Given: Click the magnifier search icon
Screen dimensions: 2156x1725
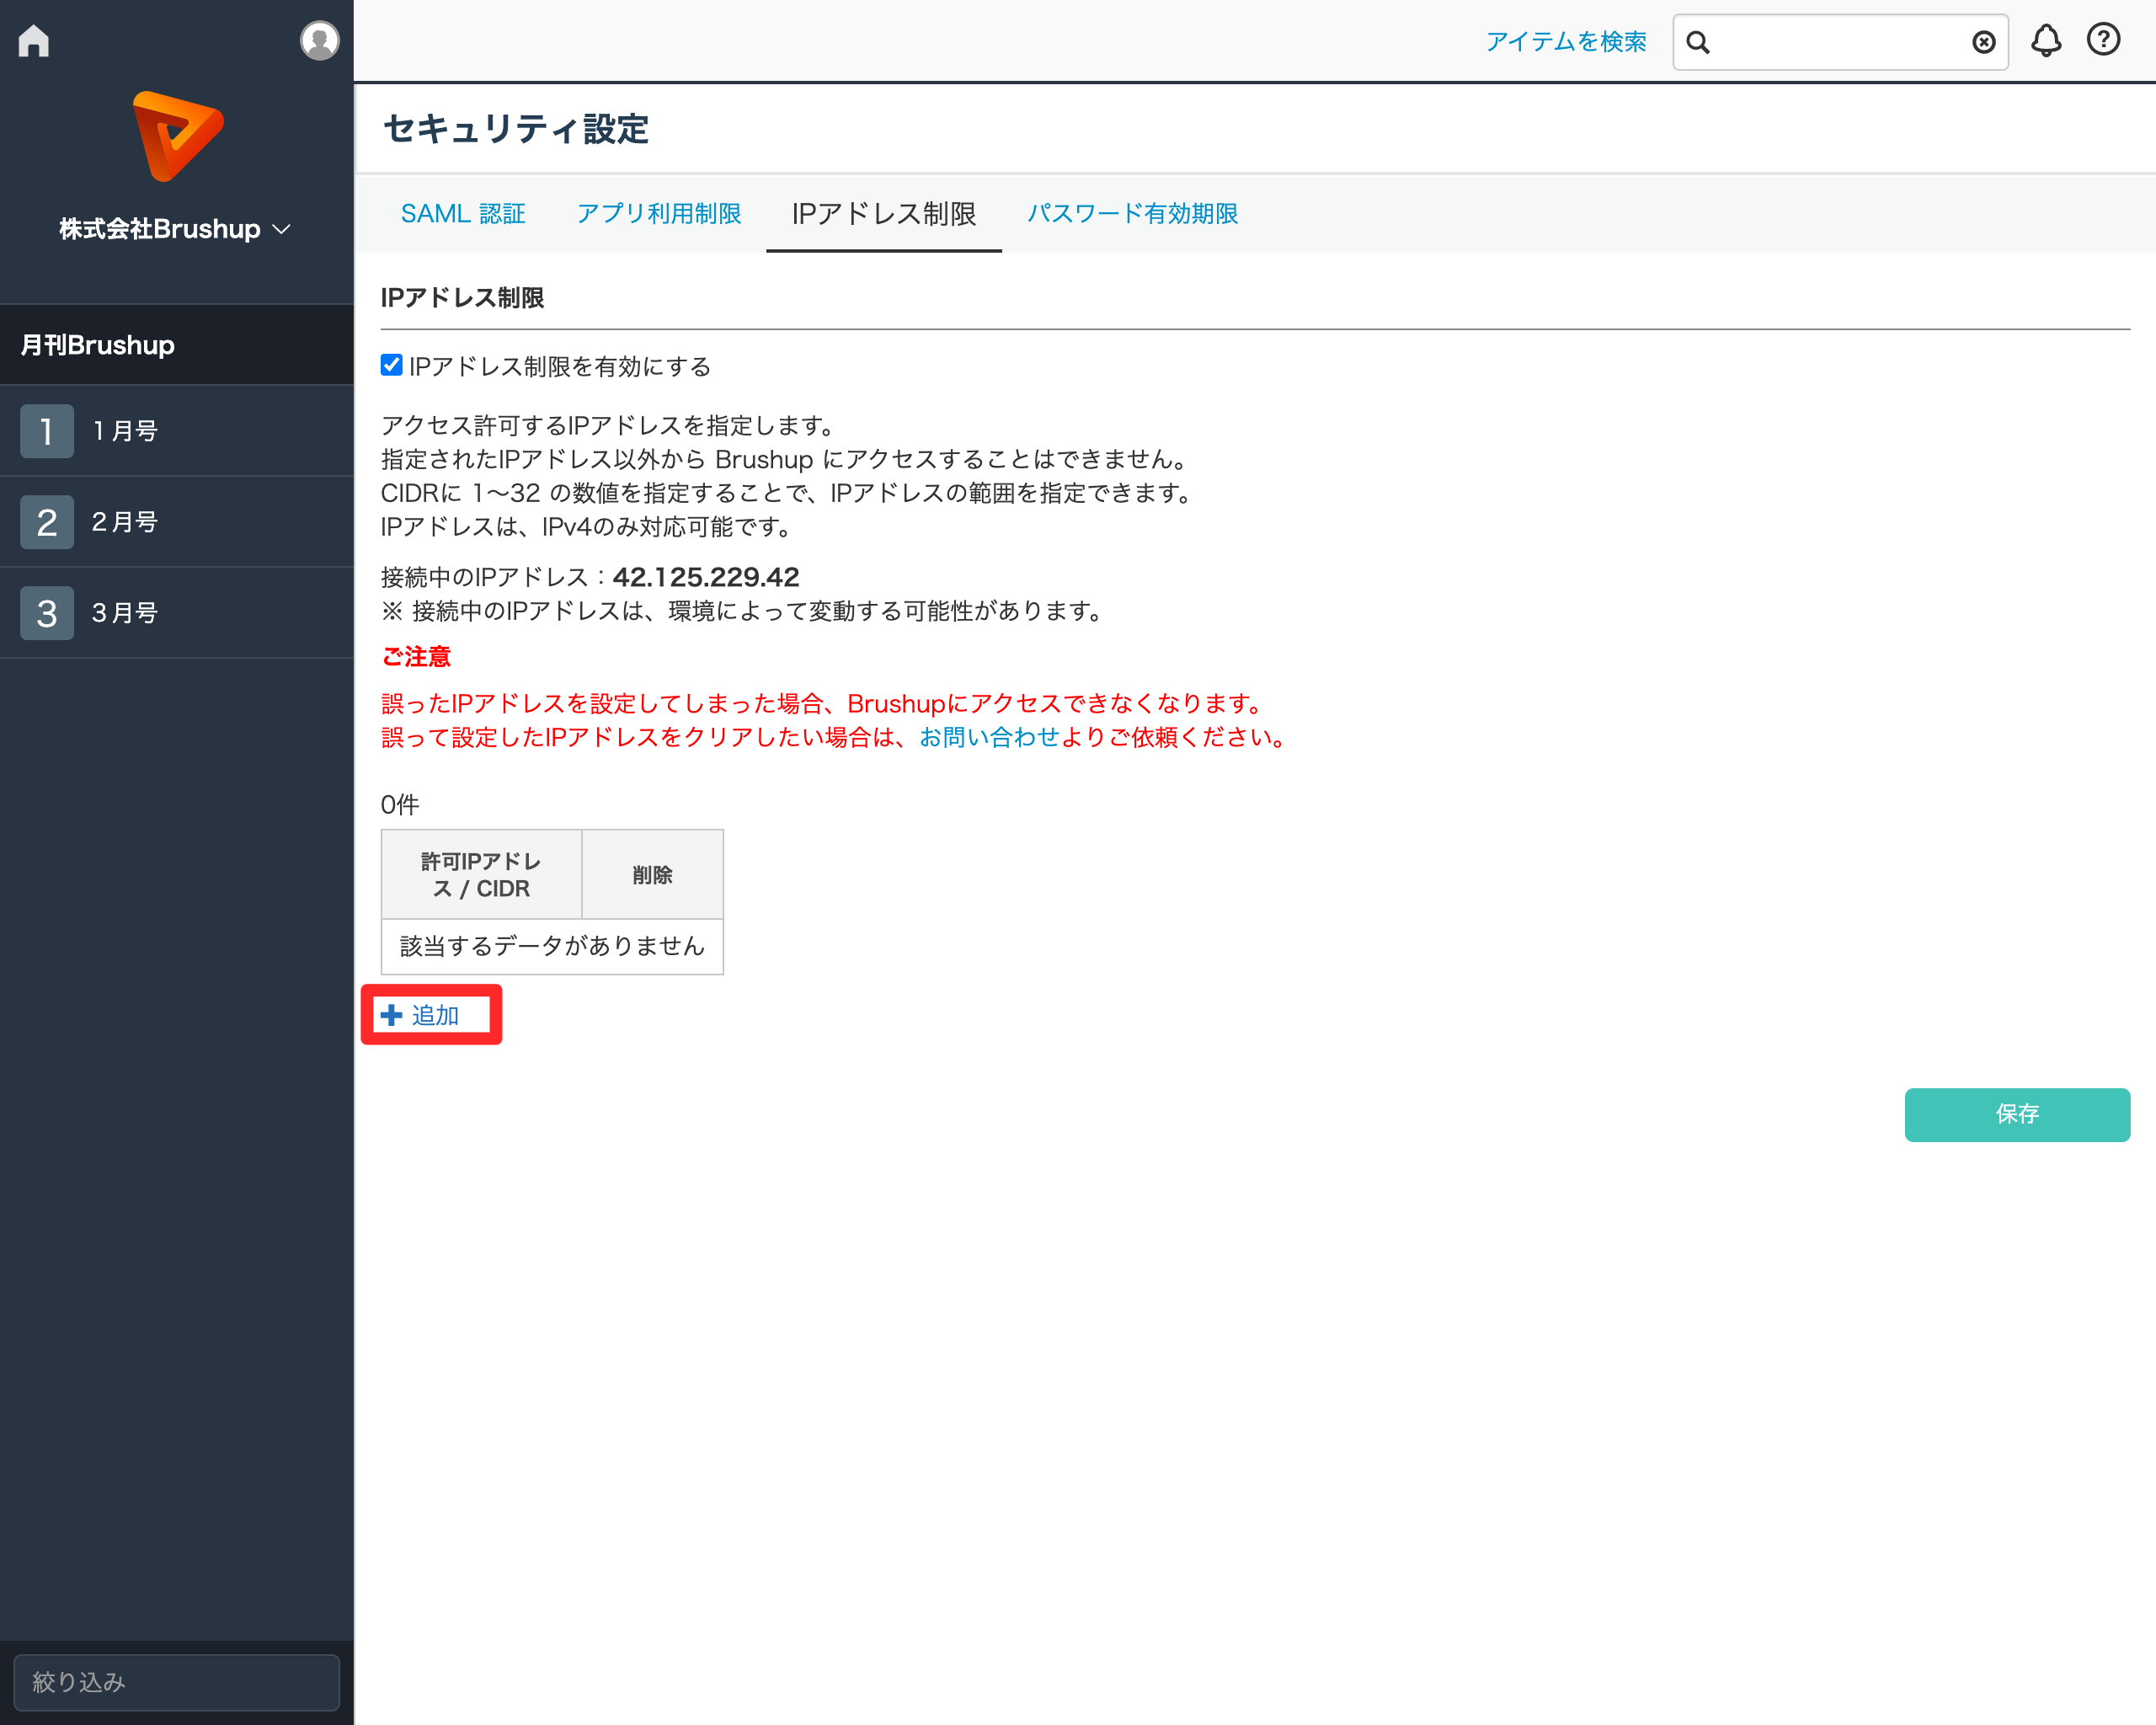Looking at the screenshot, I should pyautogui.click(x=1698, y=42).
